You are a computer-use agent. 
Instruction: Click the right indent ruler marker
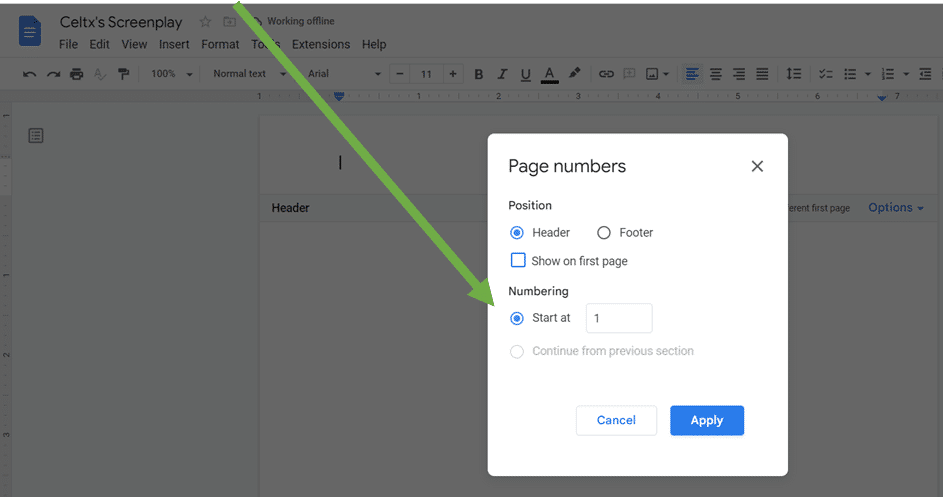click(882, 97)
